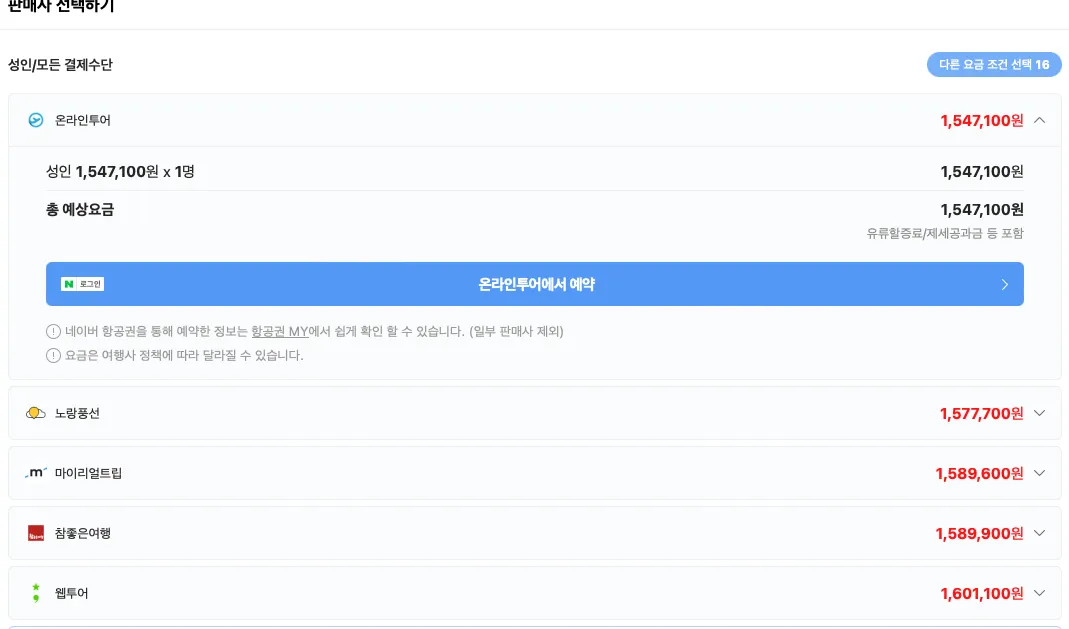Select the 마이리얼트립 seller name
The image size is (1069, 629).
click(88, 473)
